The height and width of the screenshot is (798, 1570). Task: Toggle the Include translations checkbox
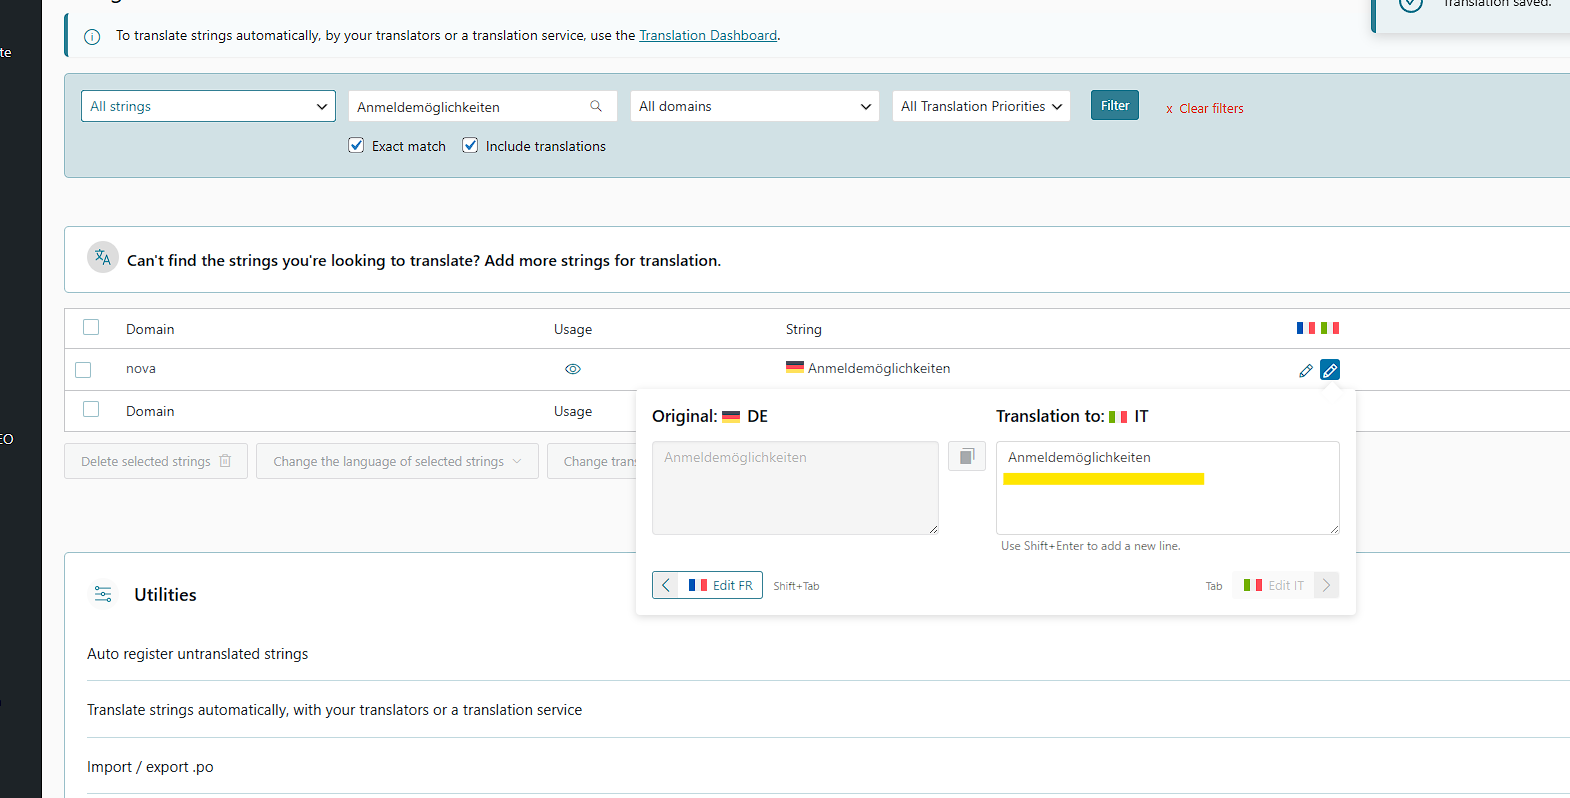click(470, 146)
